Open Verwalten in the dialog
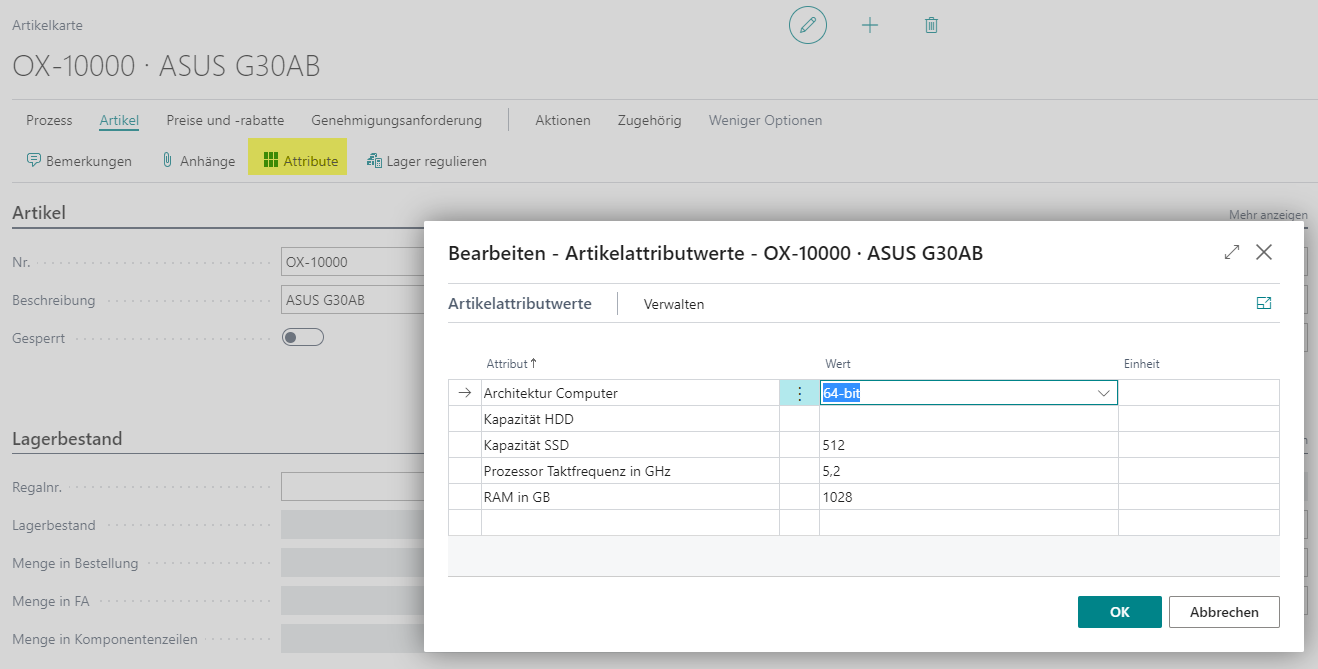Screen dimensions: 1318x669 [674, 304]
